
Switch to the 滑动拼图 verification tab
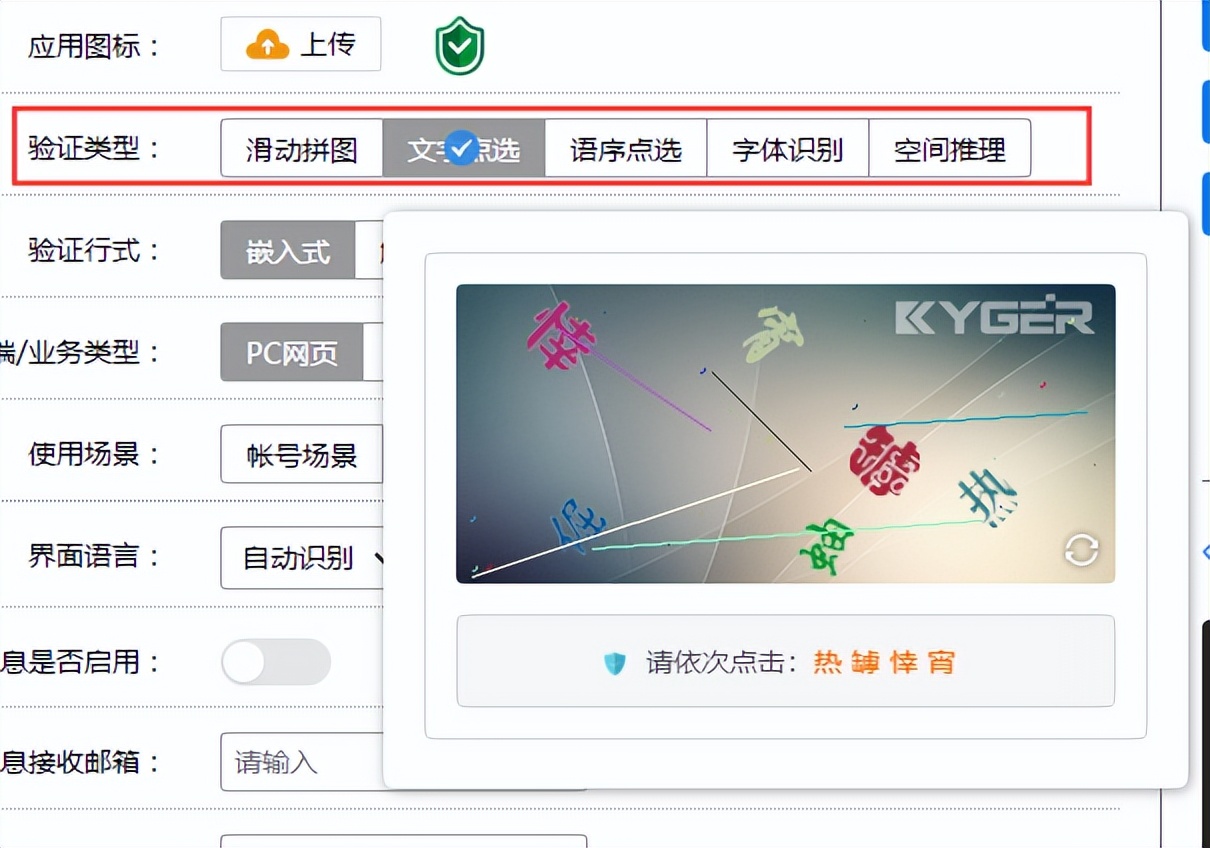[x=301, y=147]
